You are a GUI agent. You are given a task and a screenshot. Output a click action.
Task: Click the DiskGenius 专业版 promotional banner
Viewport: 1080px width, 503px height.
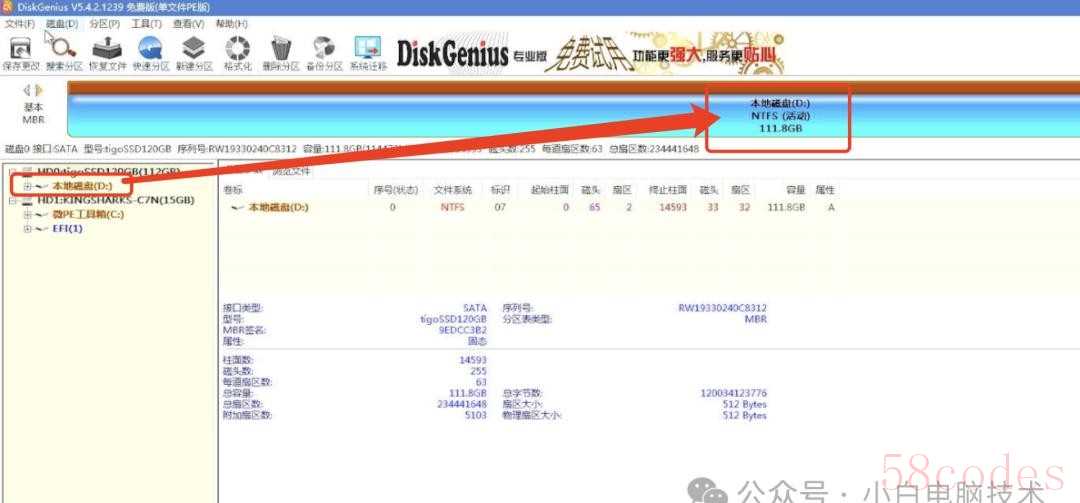591,52
